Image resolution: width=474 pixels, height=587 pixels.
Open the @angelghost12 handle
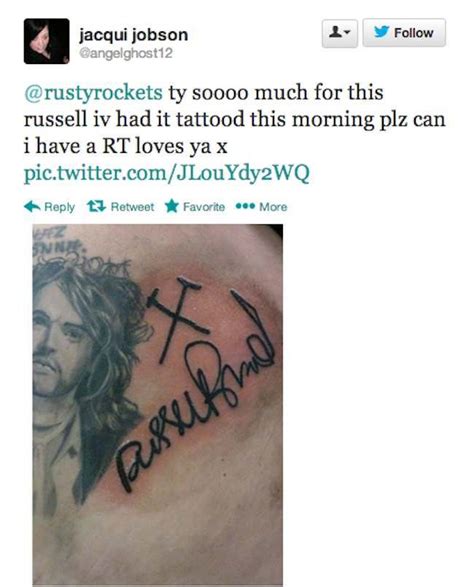point(125,54)
